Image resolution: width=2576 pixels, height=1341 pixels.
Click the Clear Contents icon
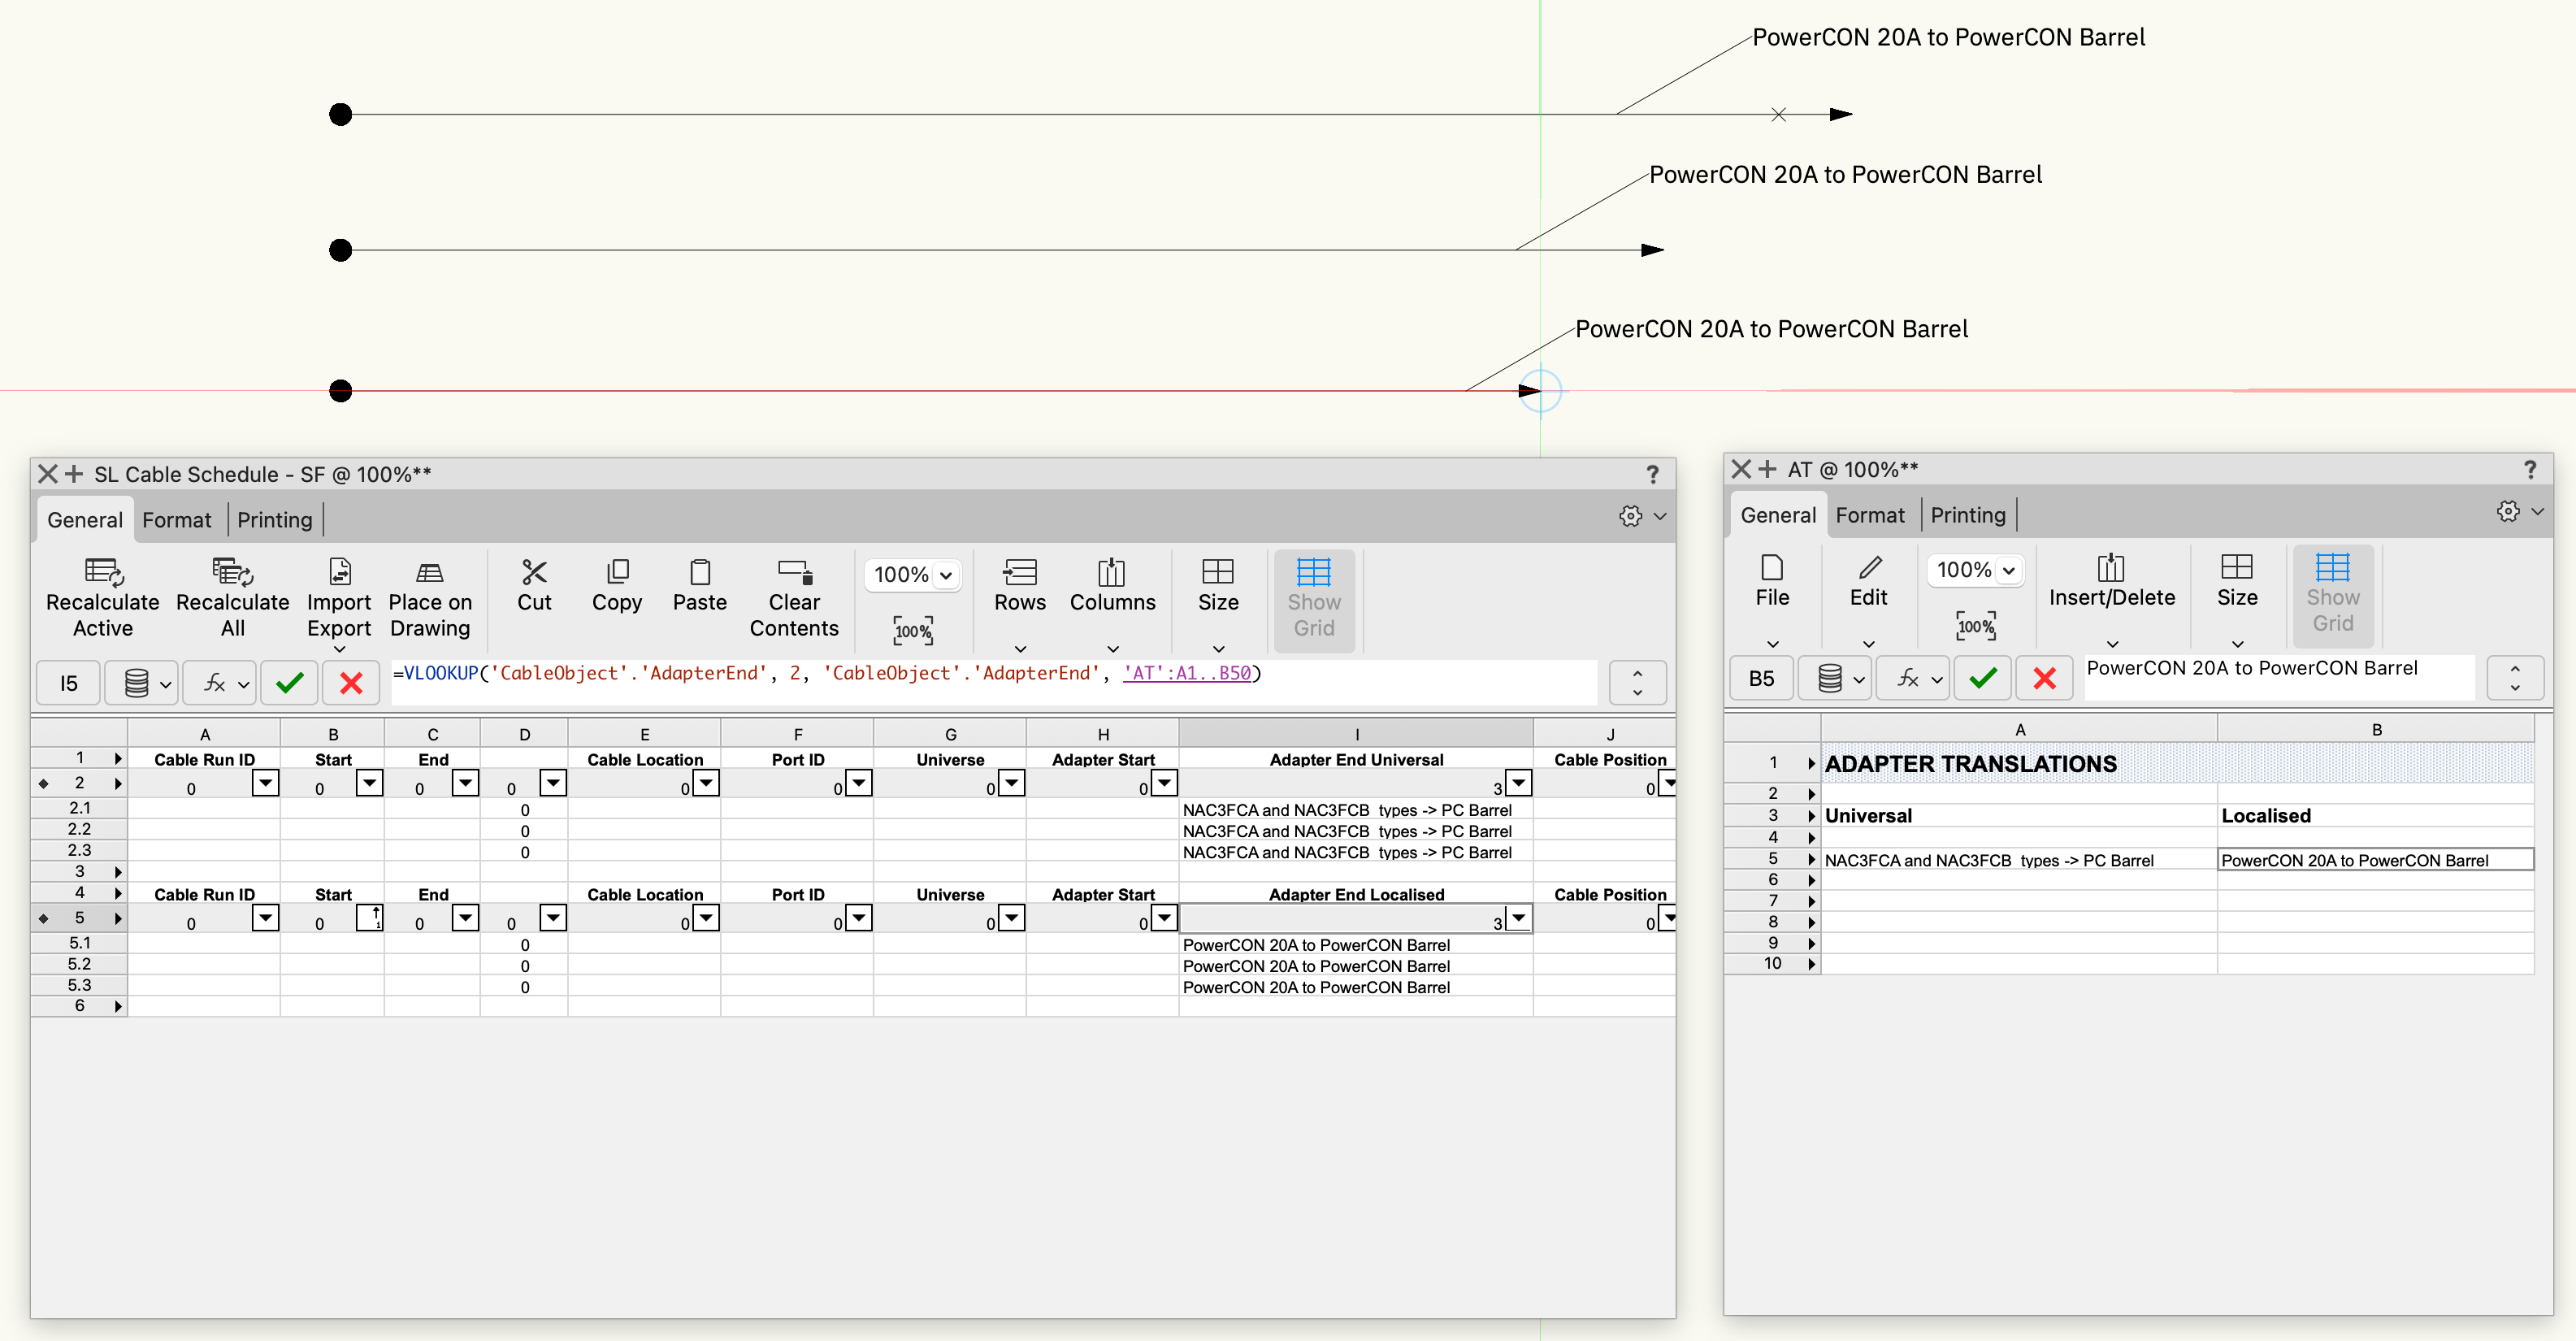(794, 573)
